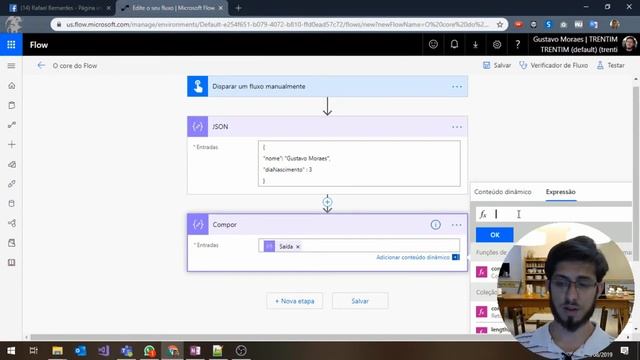Open File Explorer from taskbar

(57, 351)
